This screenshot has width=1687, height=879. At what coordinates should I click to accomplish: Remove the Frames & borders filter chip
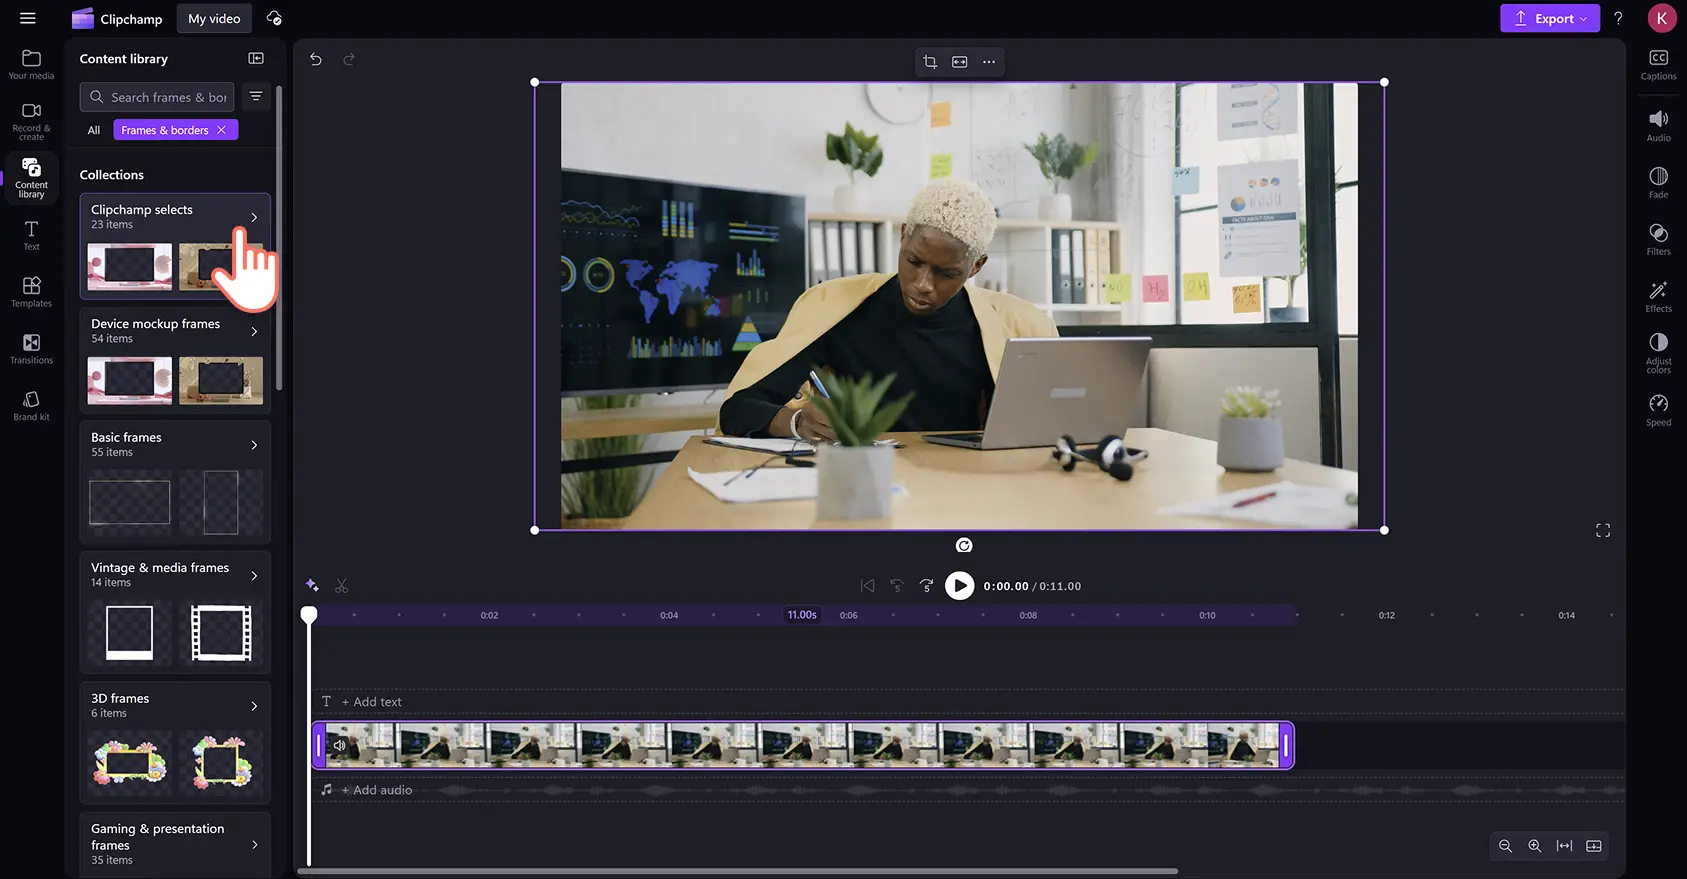[222, 130]
